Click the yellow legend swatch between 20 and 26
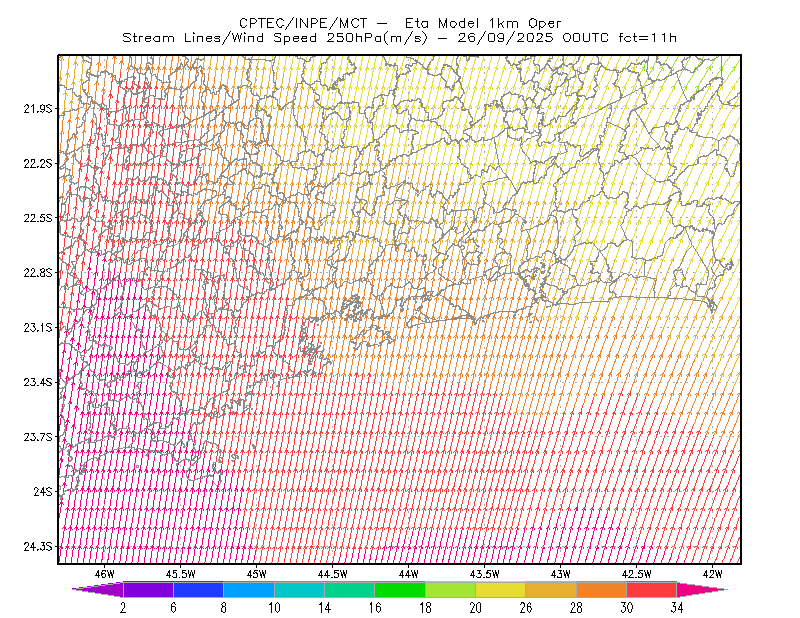This screenshot has height=618, width=800. tap(501, 589)
